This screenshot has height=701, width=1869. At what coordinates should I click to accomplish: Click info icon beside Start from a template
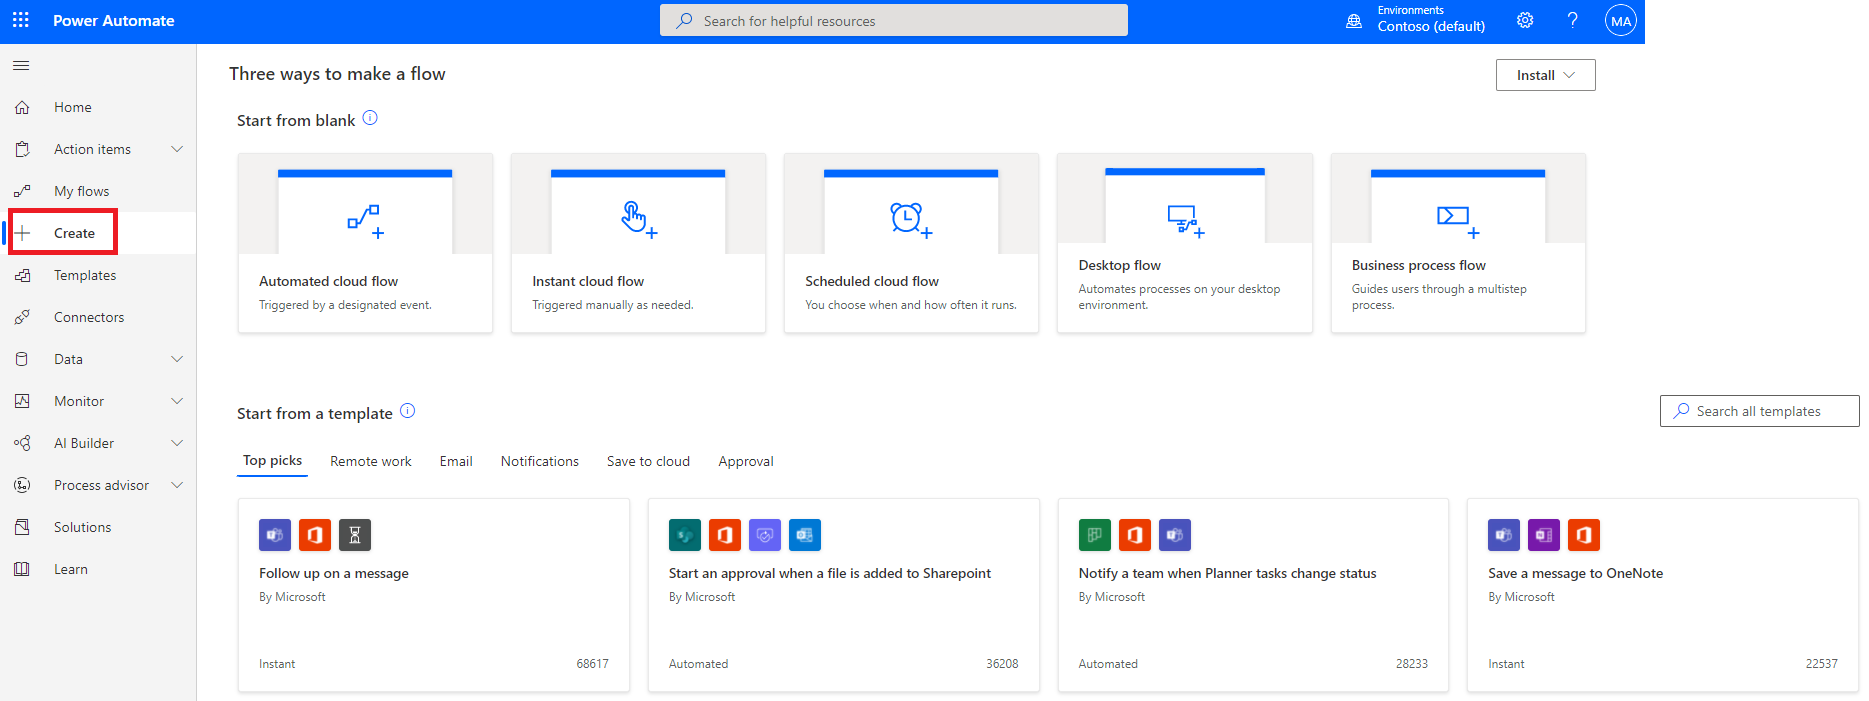408,411
